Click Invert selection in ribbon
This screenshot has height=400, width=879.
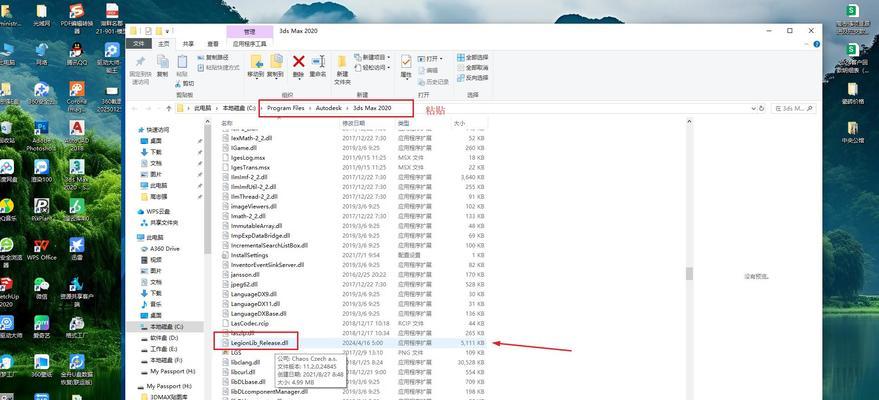pyautogui.click(x=473, y=77)
